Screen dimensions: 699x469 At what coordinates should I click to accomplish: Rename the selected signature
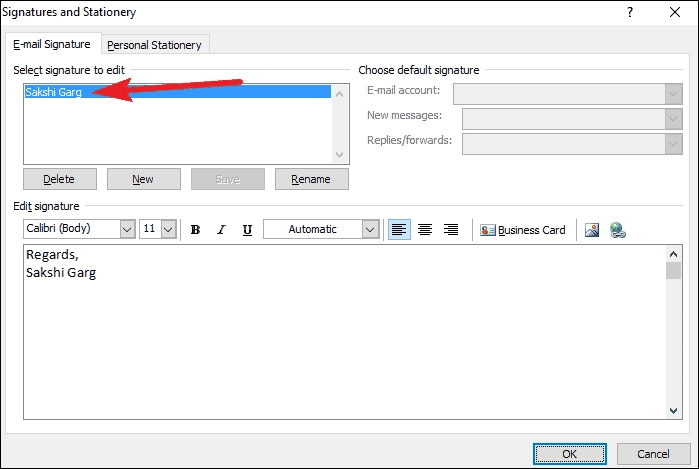310,179
